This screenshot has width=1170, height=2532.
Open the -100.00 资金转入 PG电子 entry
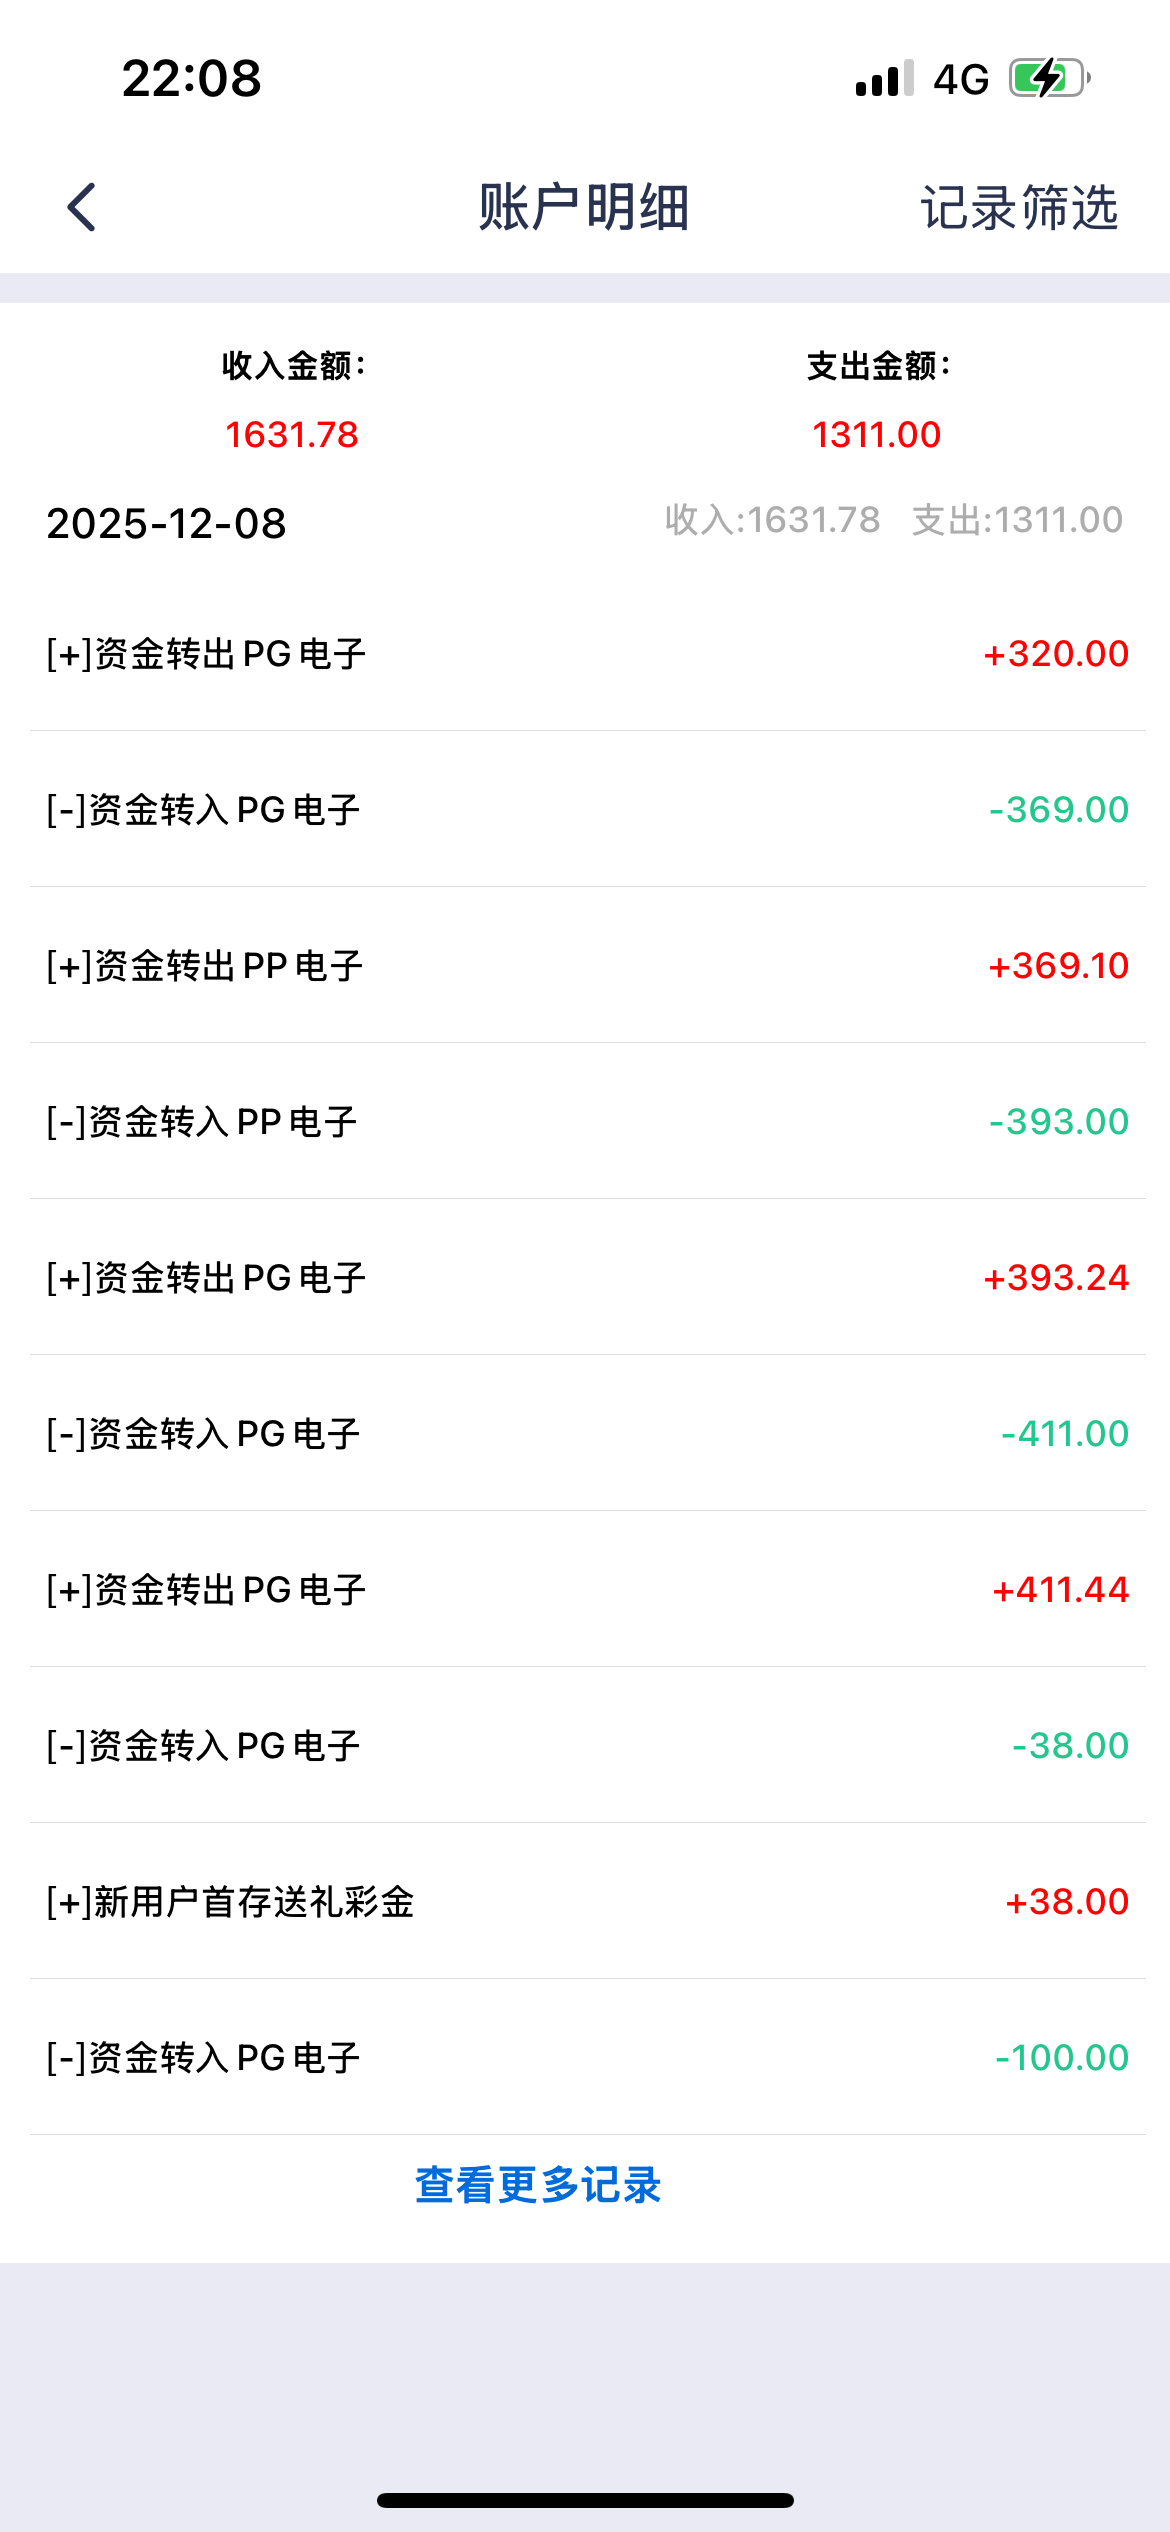coord(585,2058)
